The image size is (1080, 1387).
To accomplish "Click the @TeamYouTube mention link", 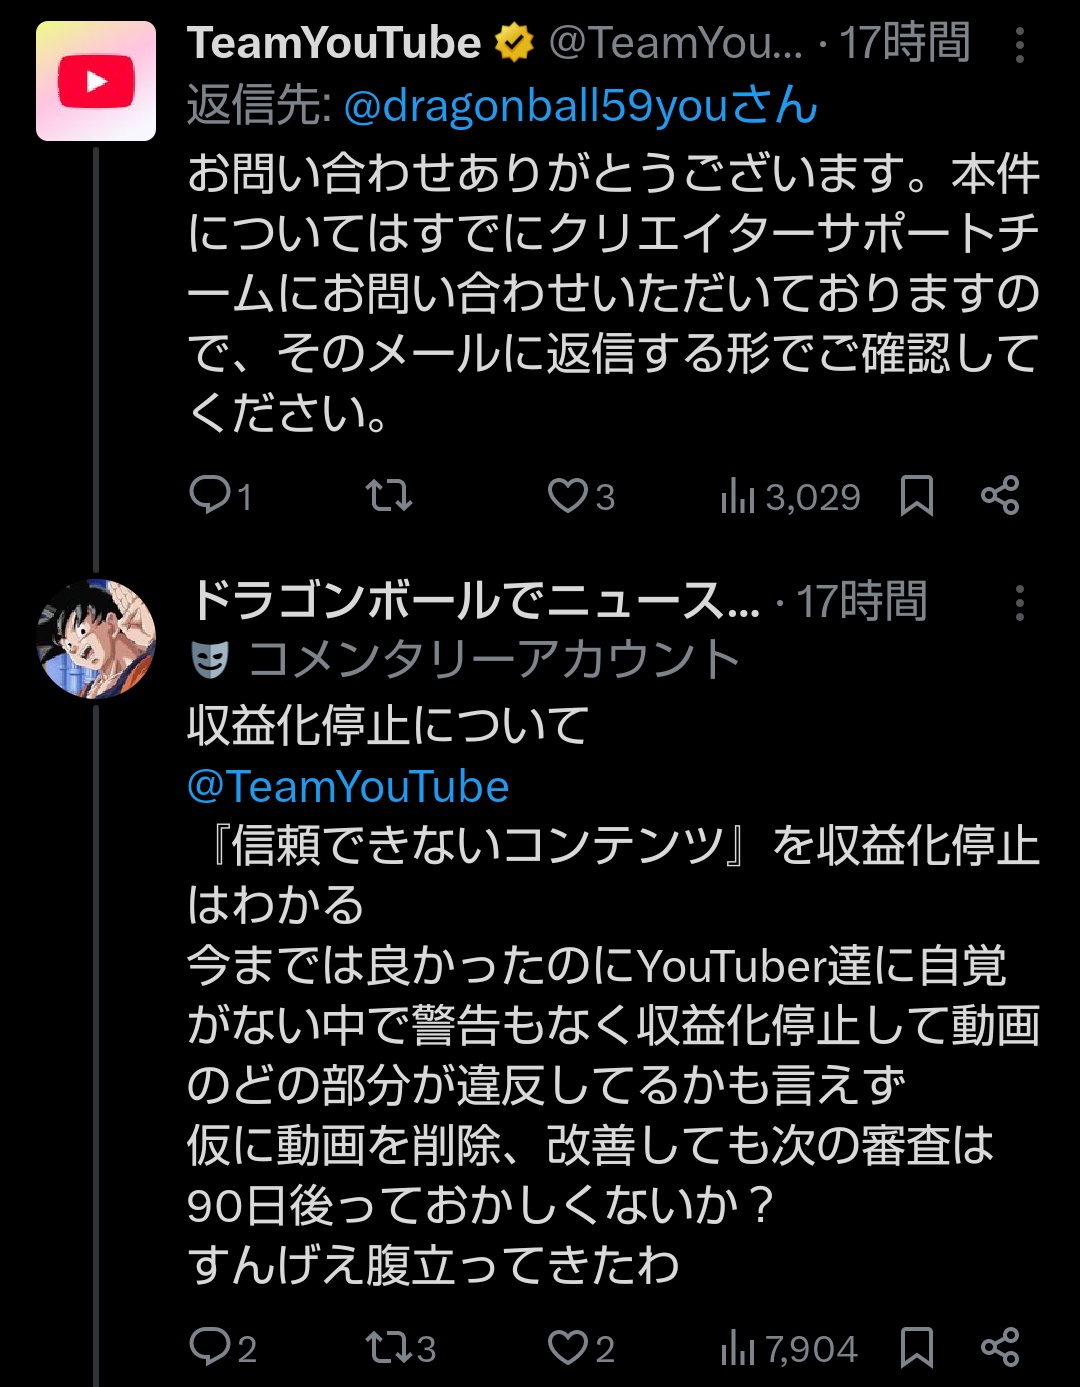I will tap(348, 787).
